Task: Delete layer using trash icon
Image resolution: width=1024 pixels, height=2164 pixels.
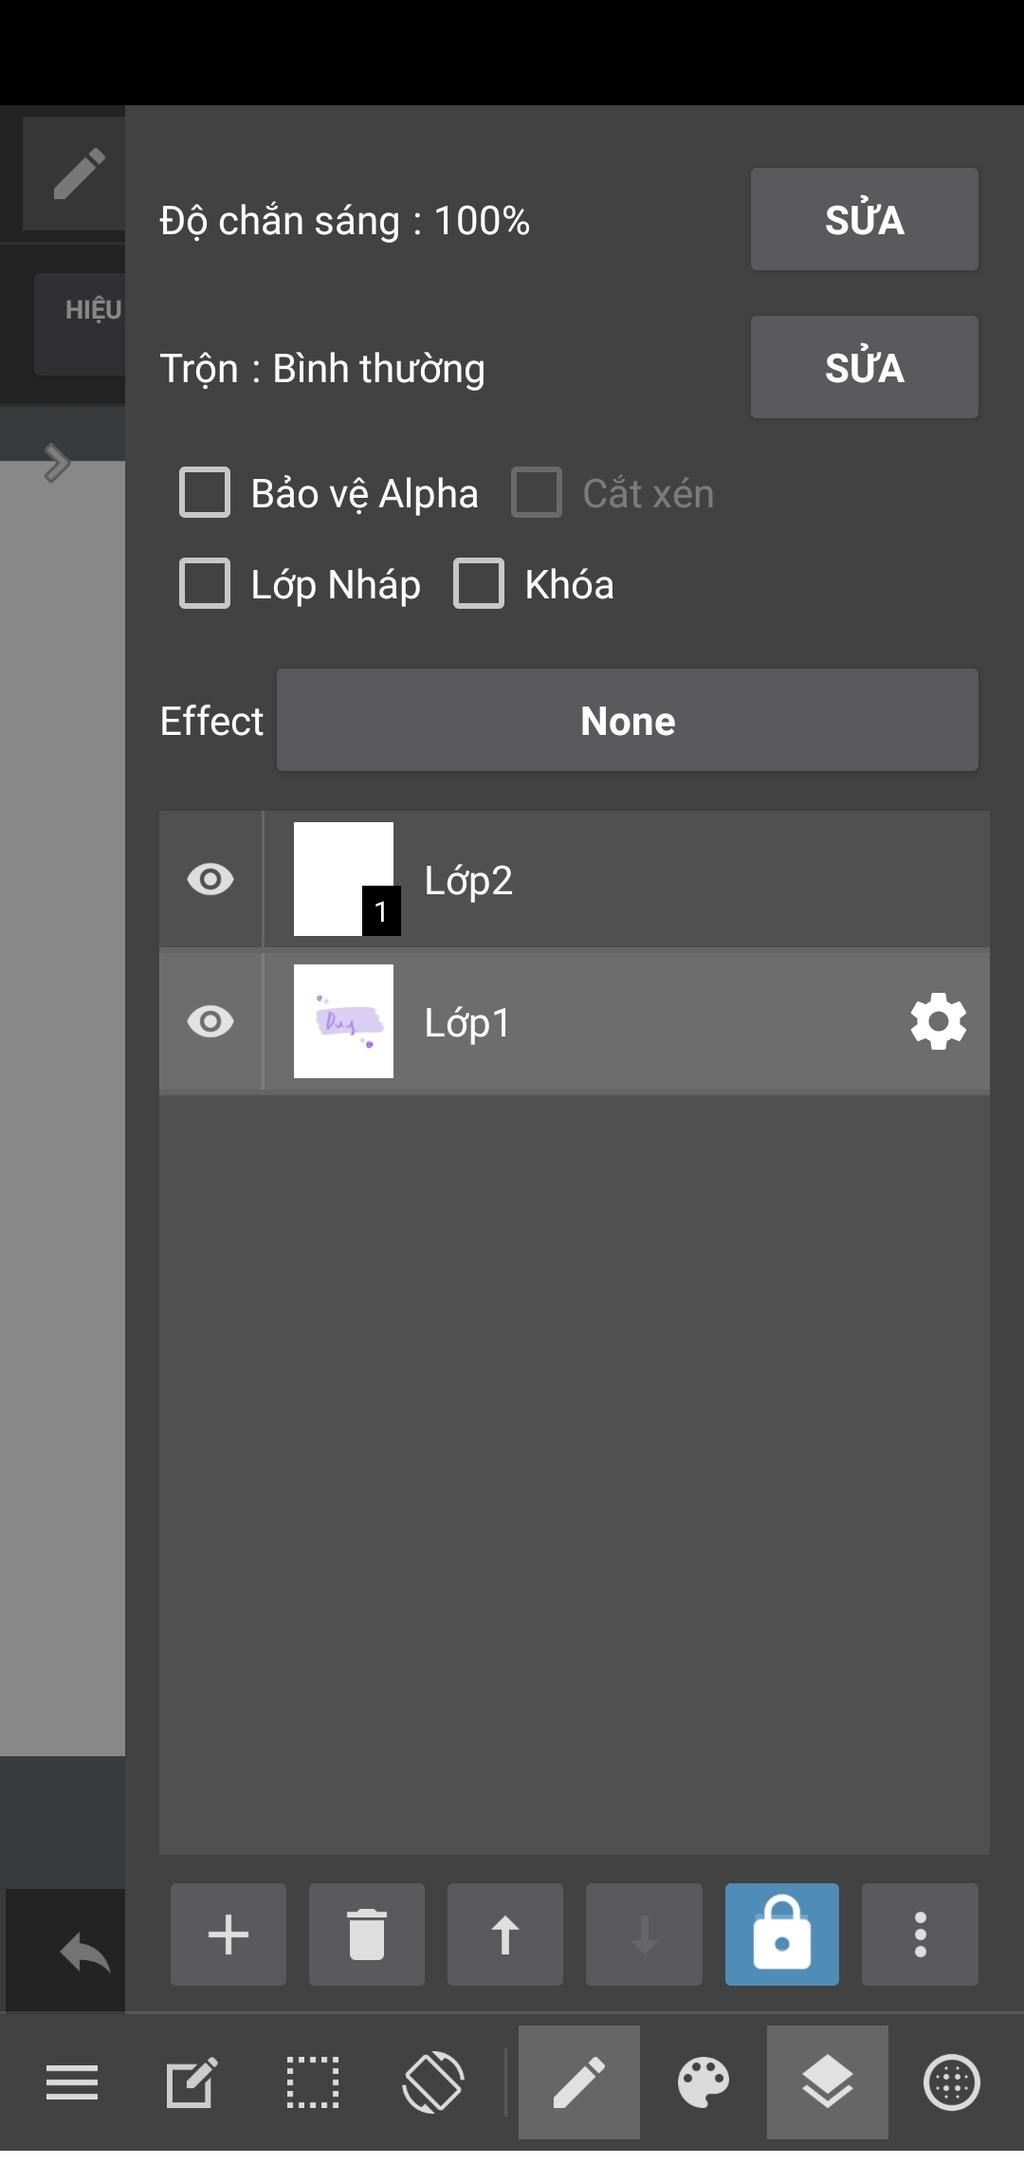Action: (x=366, y=1934)
